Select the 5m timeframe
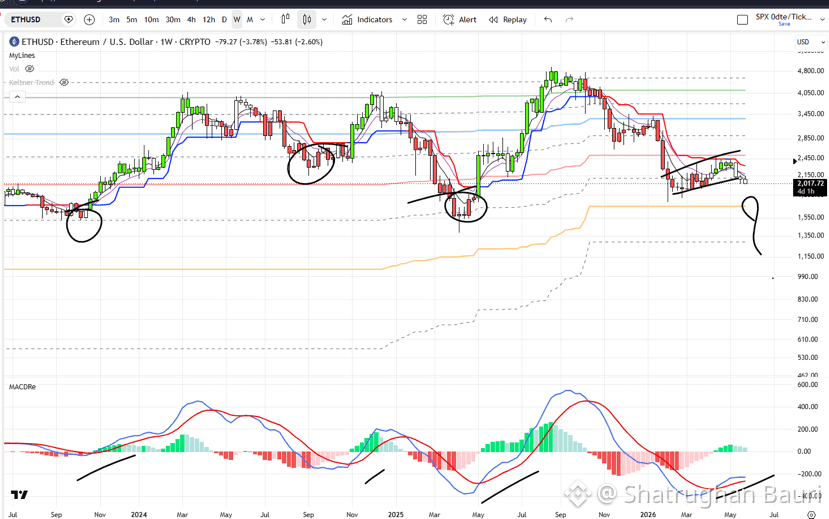The width and height of the screenshot is (829, 519). [x=132, y=20]
